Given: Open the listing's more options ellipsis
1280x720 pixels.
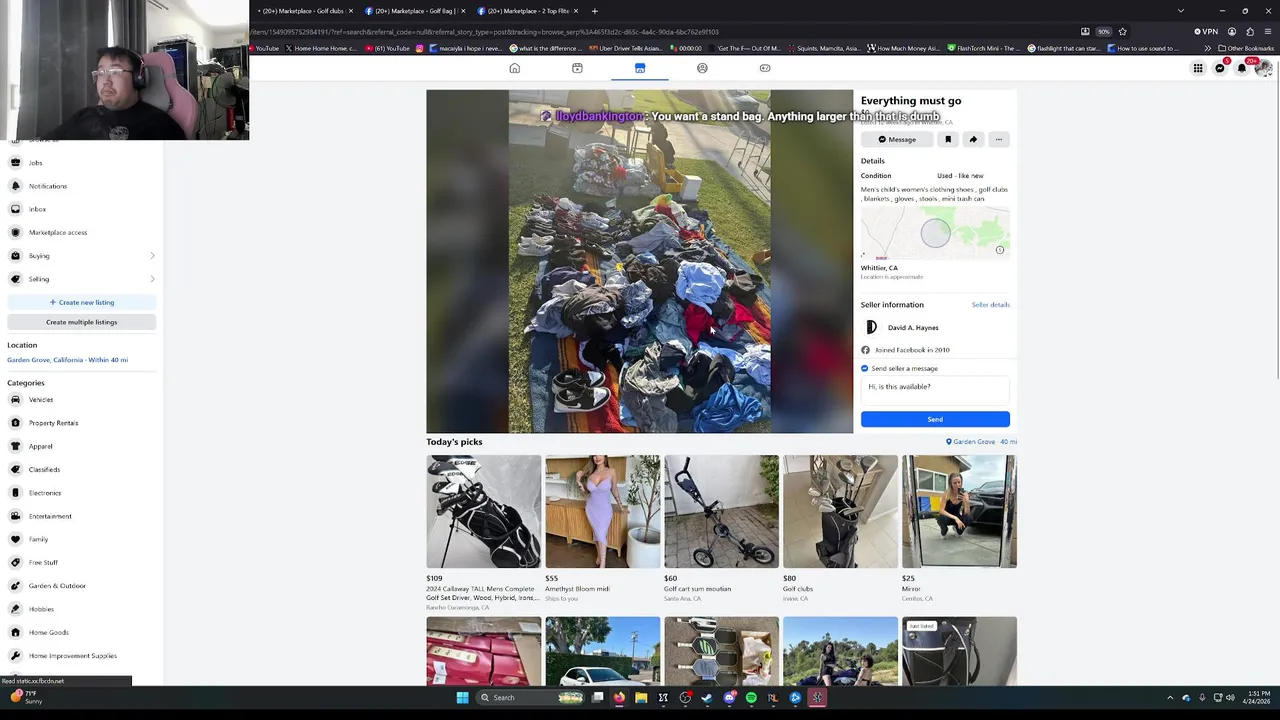Looking at the screenshot, I should coord(998,139).
